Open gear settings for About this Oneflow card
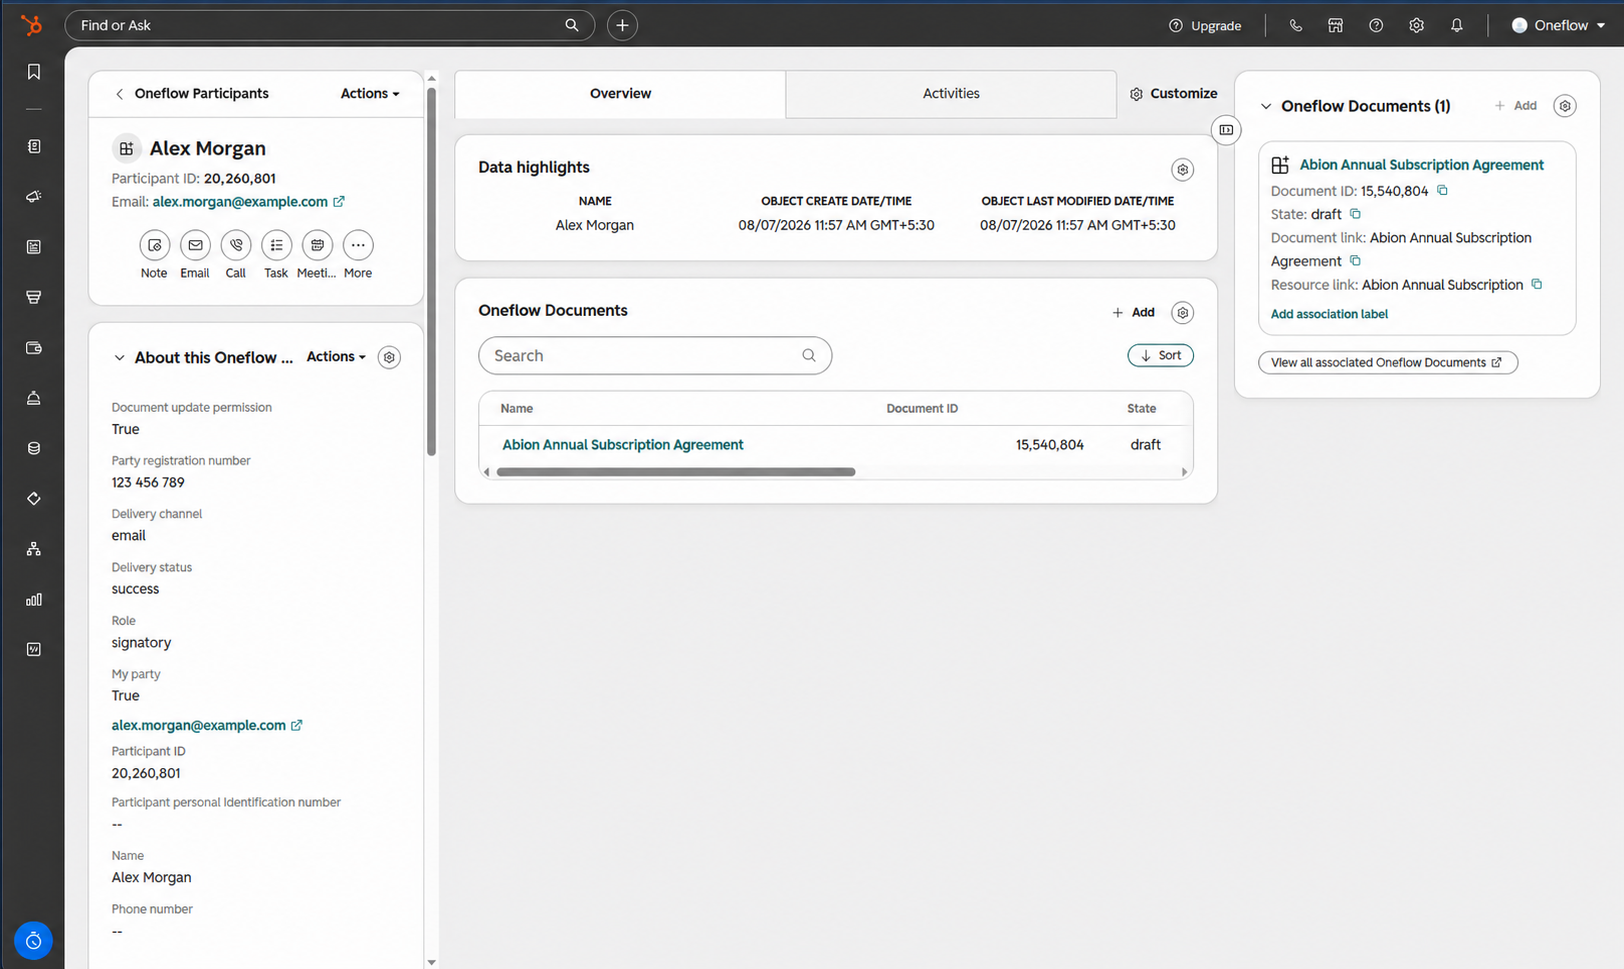This screenshot has height=969, width=1624. pos(389,357)
